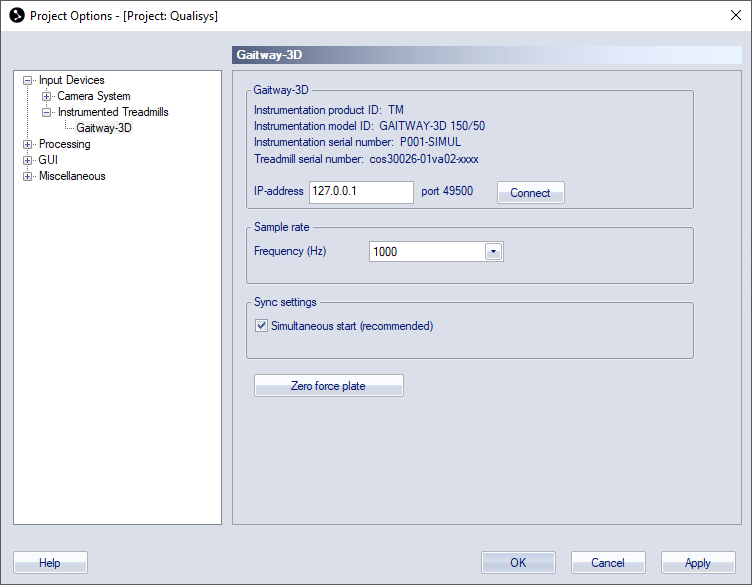This screenshot has width=752, height=585.
Task: Apply the current settings
Action: 698,562
